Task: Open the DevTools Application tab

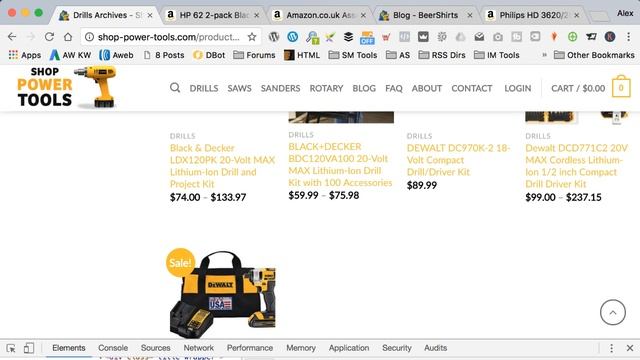Action: (349, 348)
